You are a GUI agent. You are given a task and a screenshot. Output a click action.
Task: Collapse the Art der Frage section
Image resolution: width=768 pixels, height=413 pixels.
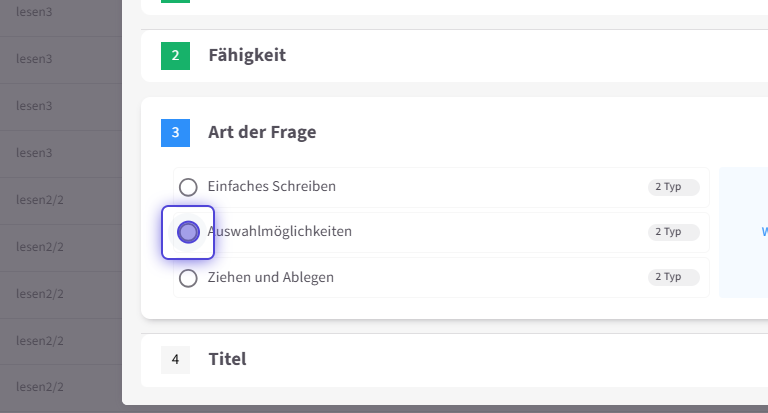262,132
